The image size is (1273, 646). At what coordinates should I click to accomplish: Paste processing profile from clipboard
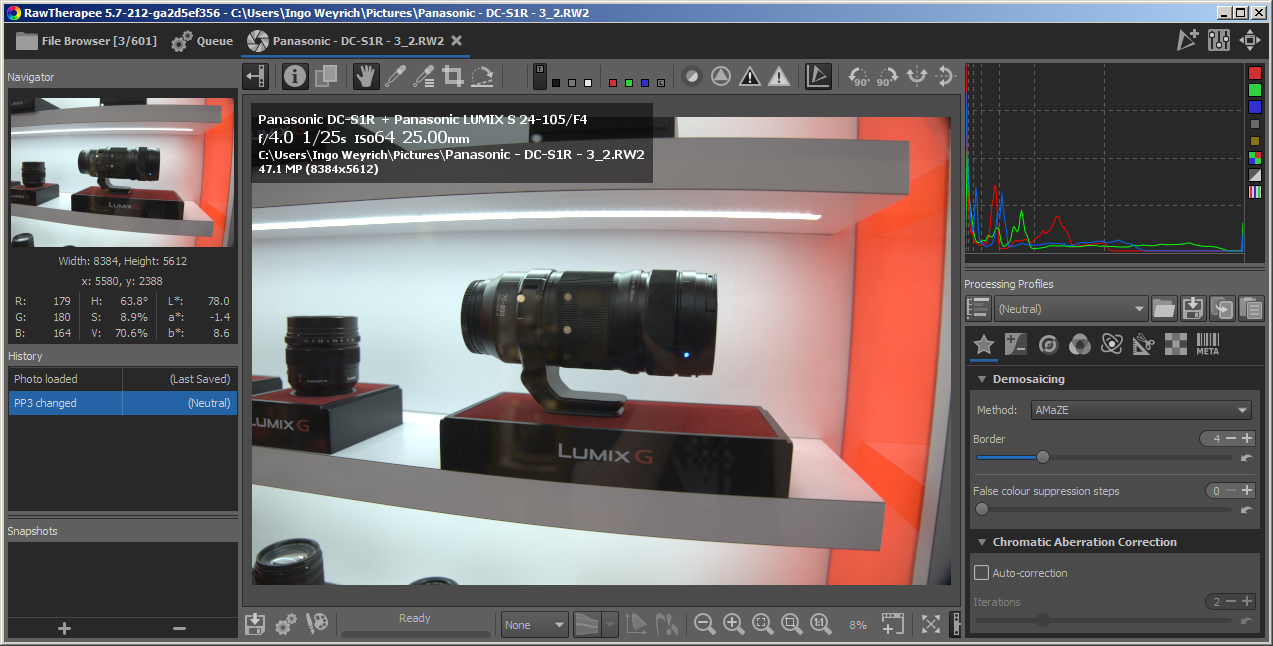pos(1250,309)
